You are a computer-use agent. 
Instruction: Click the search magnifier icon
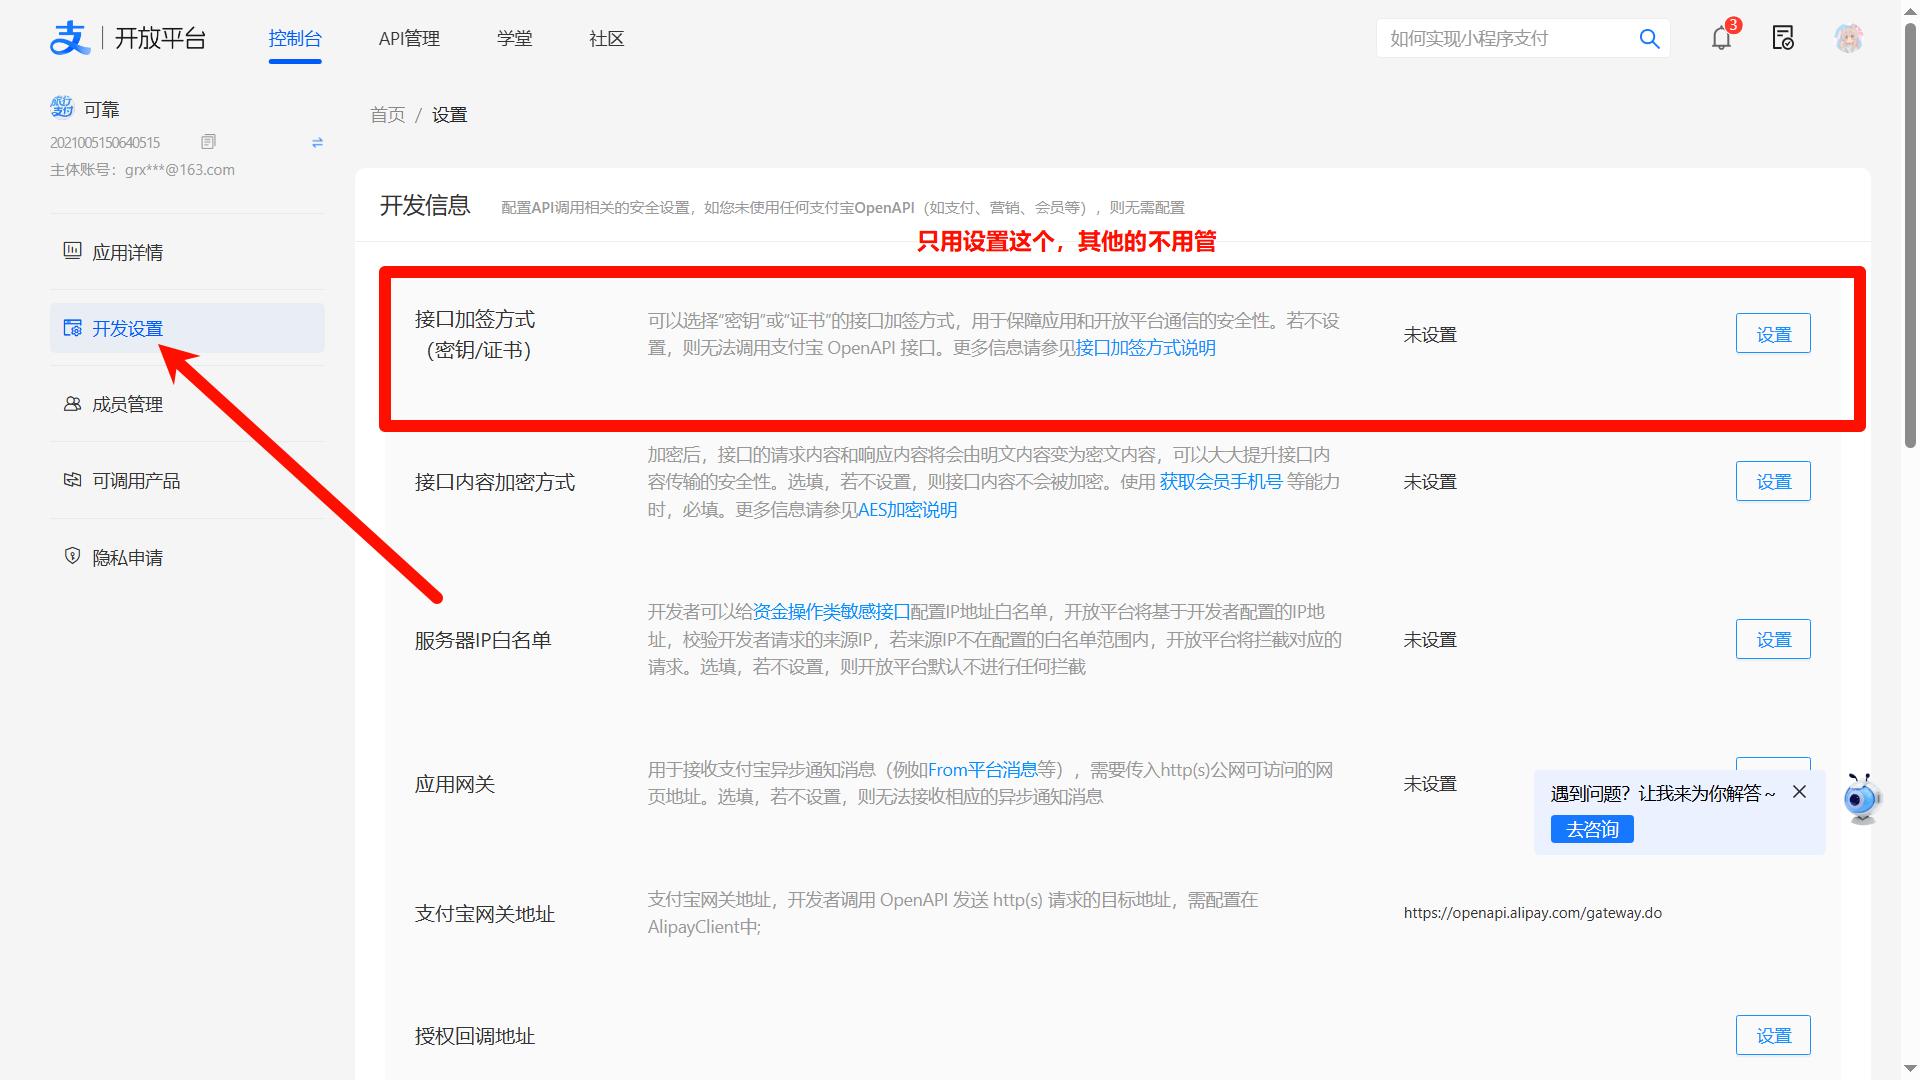click(x=1649, y=38)
